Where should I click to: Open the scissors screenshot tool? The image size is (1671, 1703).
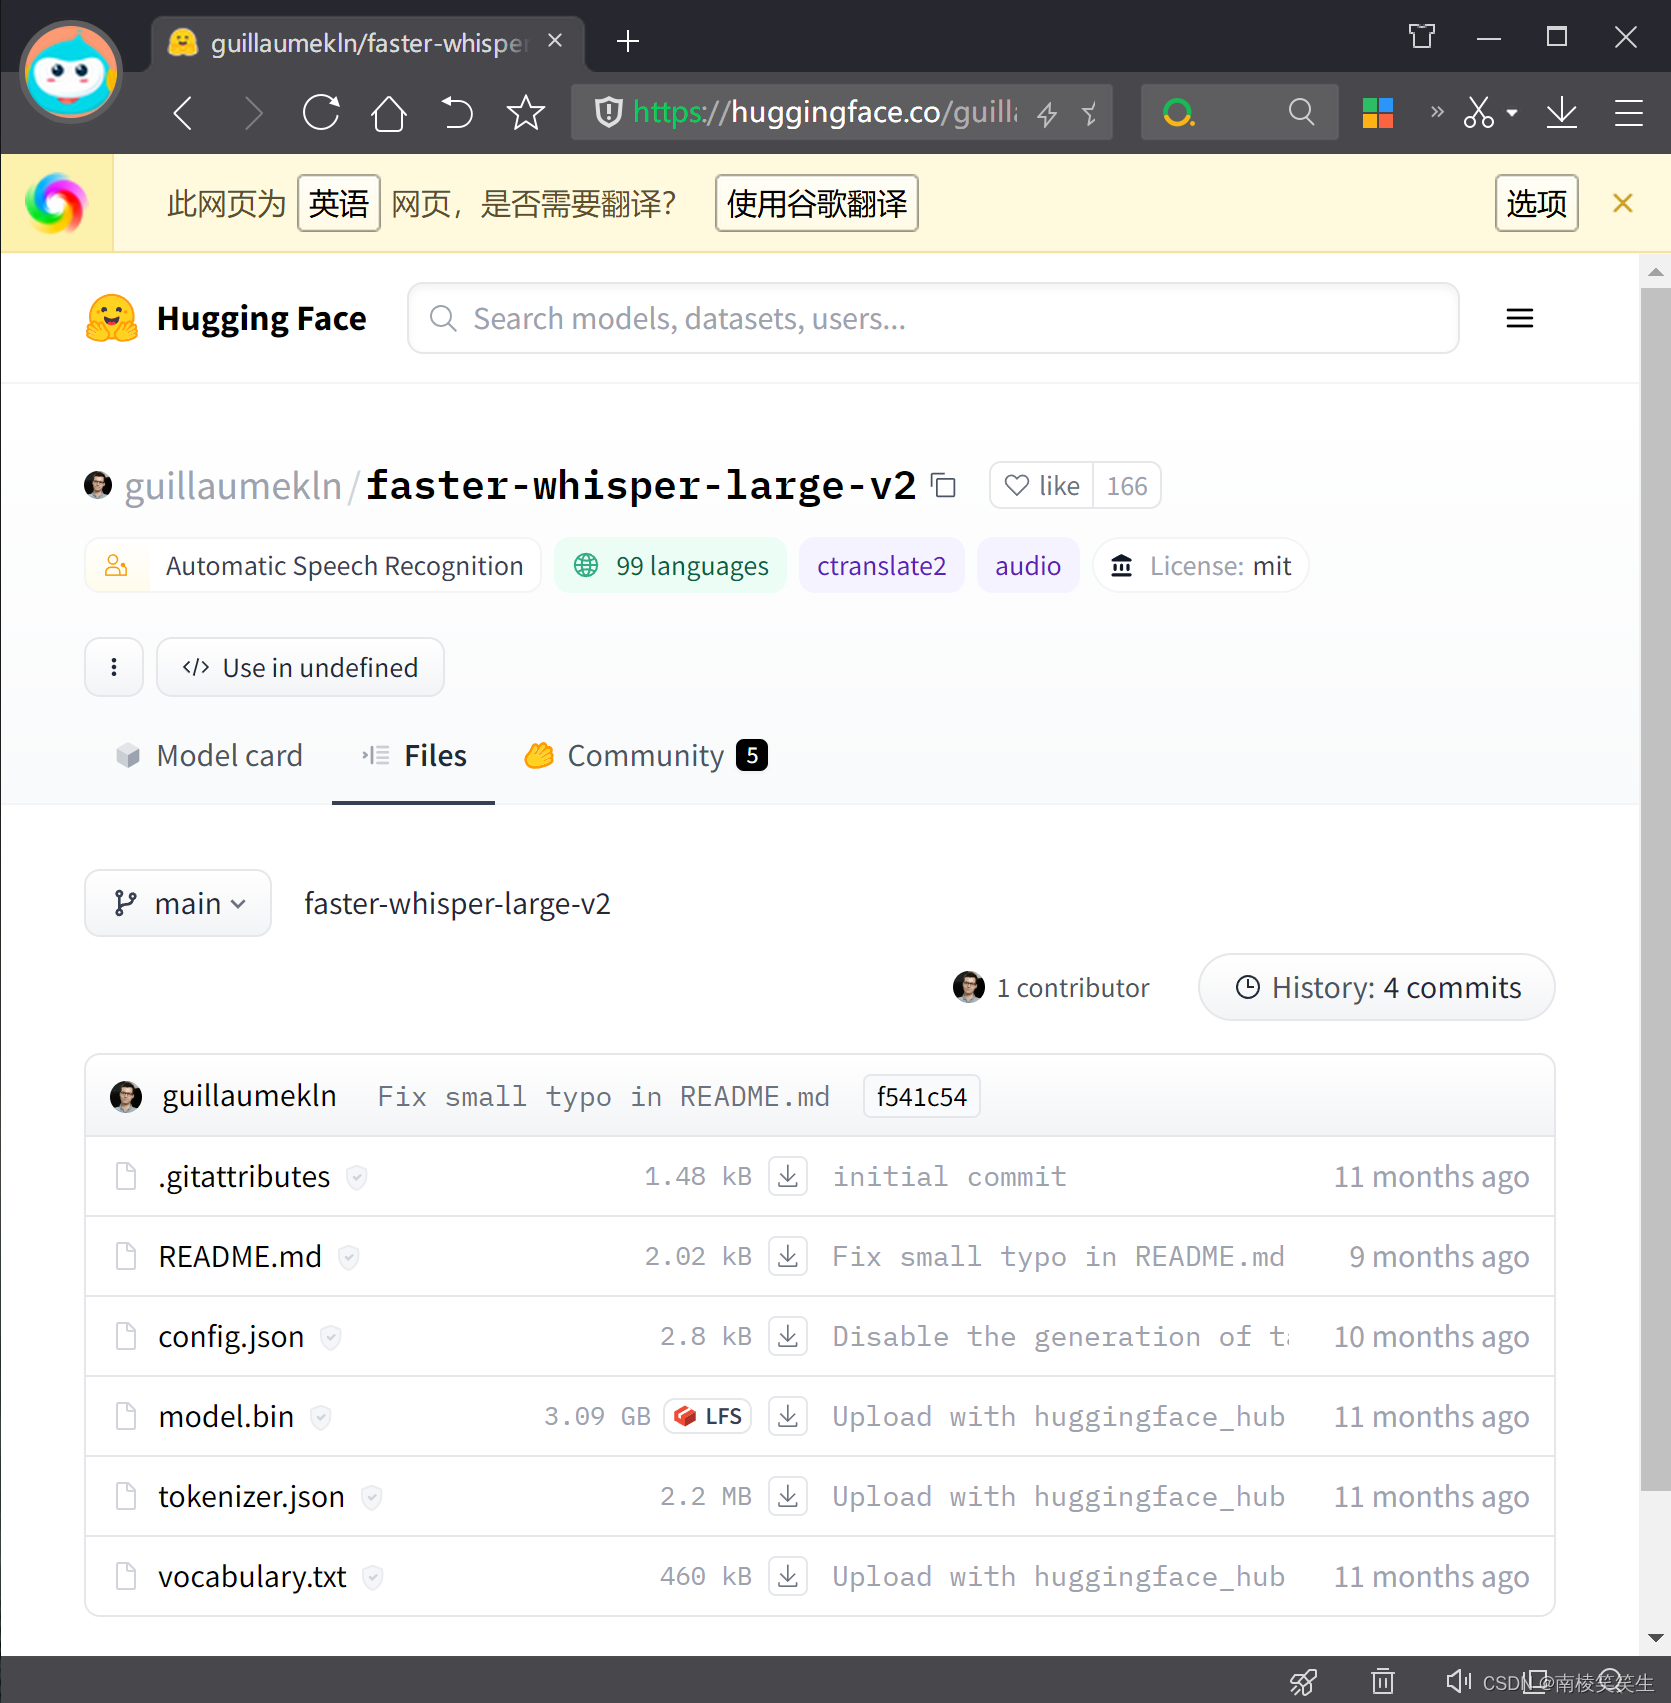coord(1478,113)
